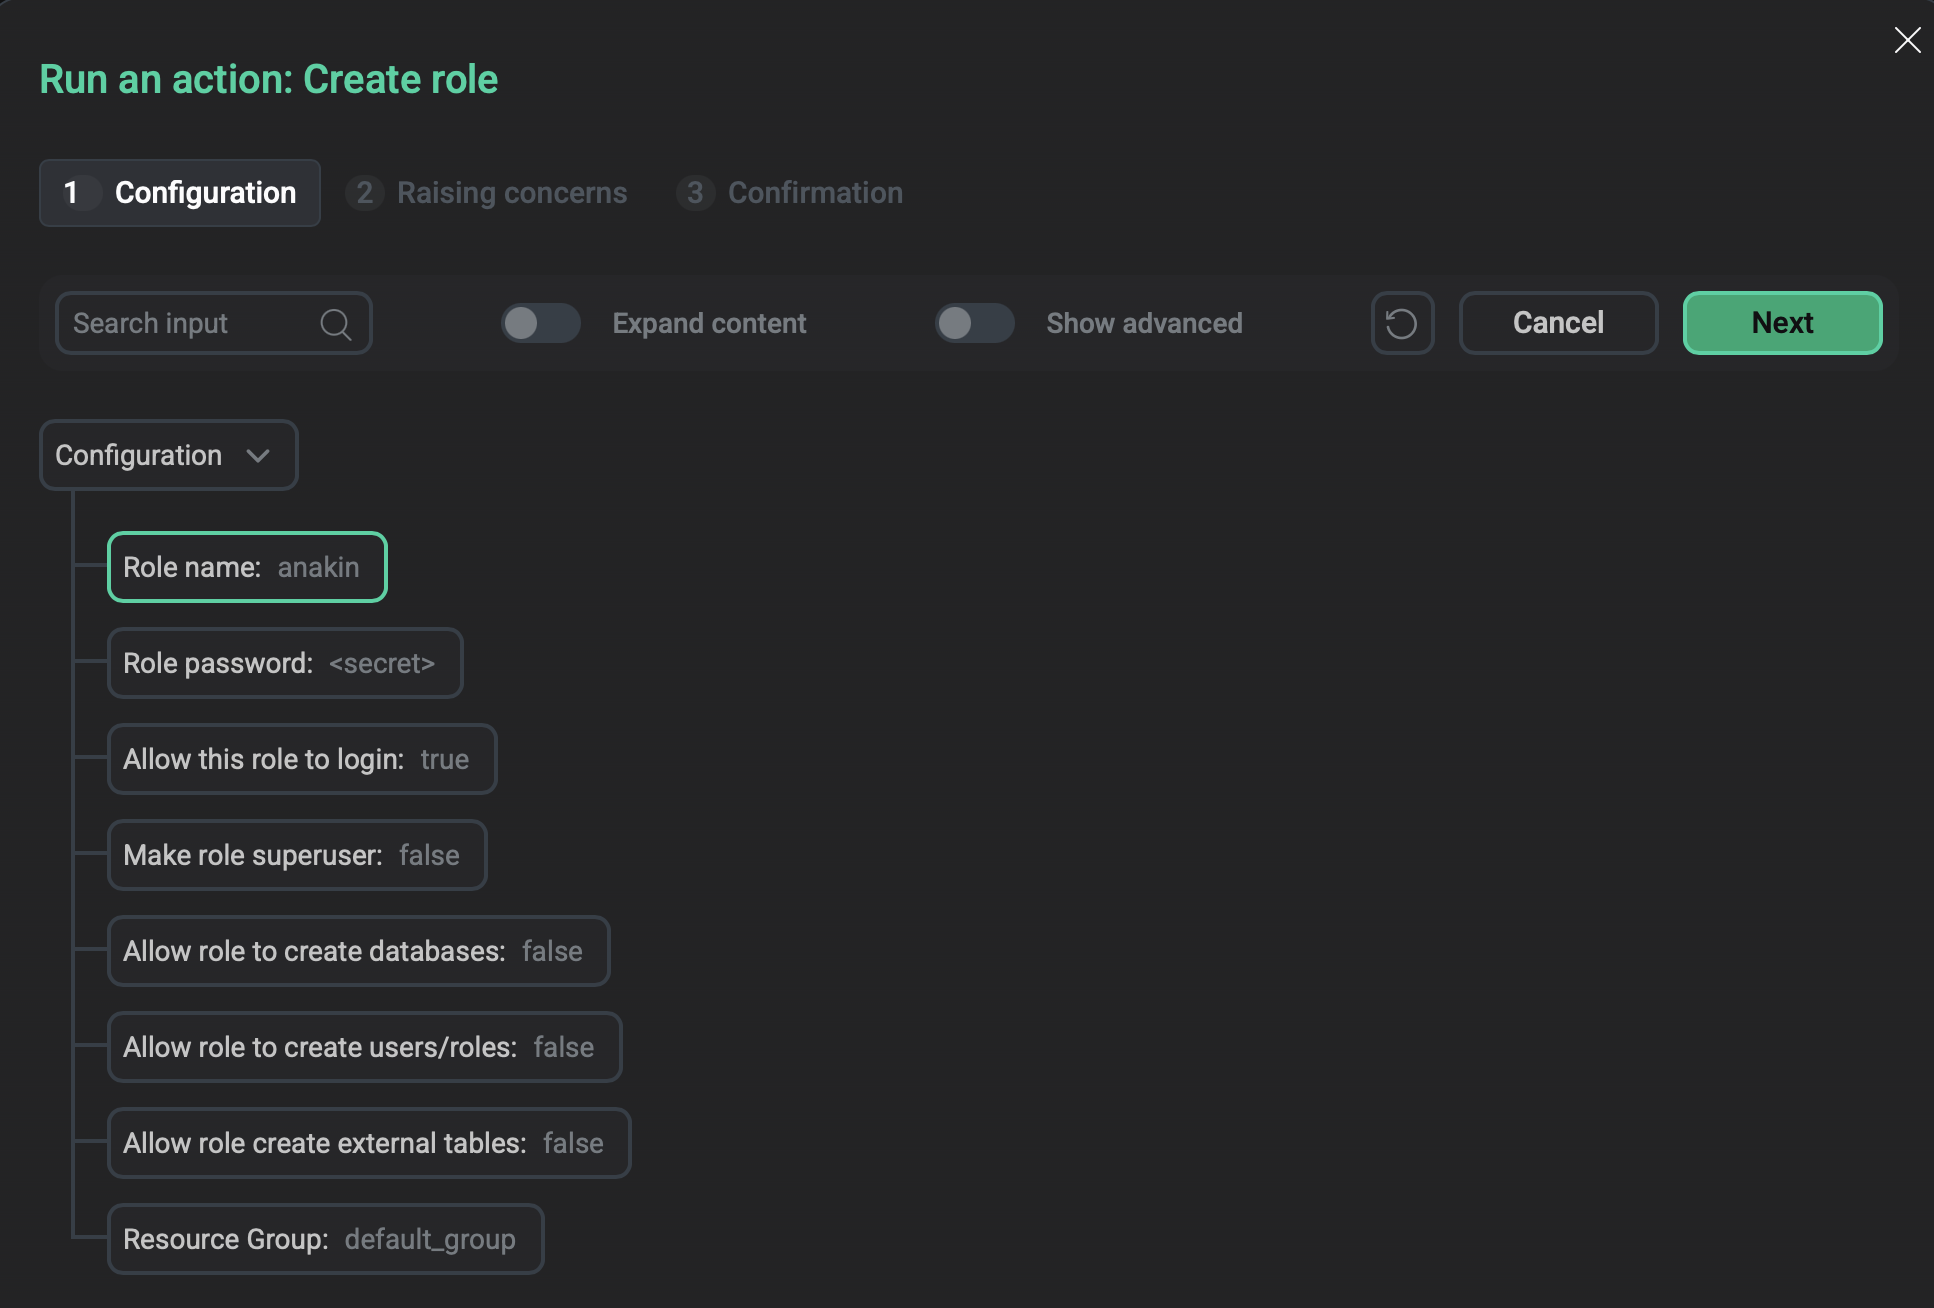1934x1308 pixels.
Task: Click the Cancel button
Action: click(x=1558, y=323)
